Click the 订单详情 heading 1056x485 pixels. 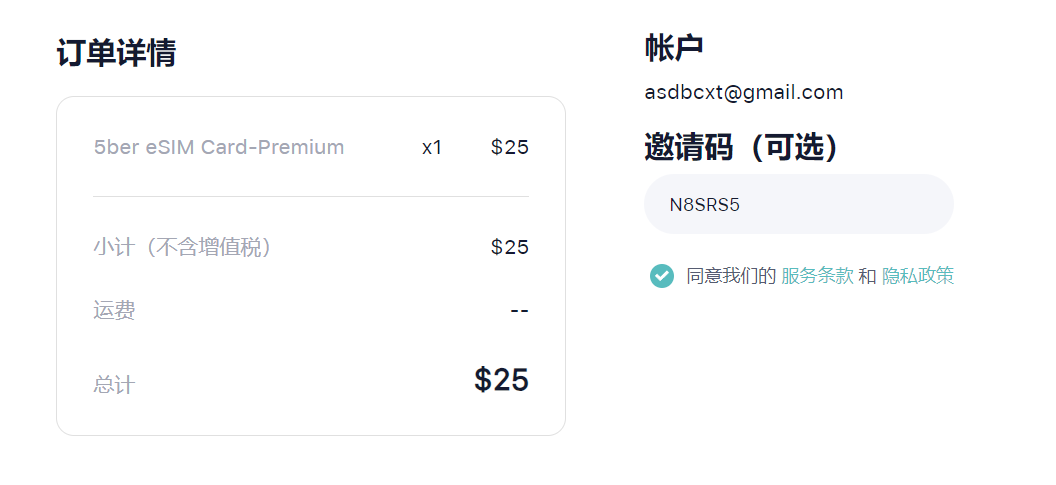(x=116, y=53)
